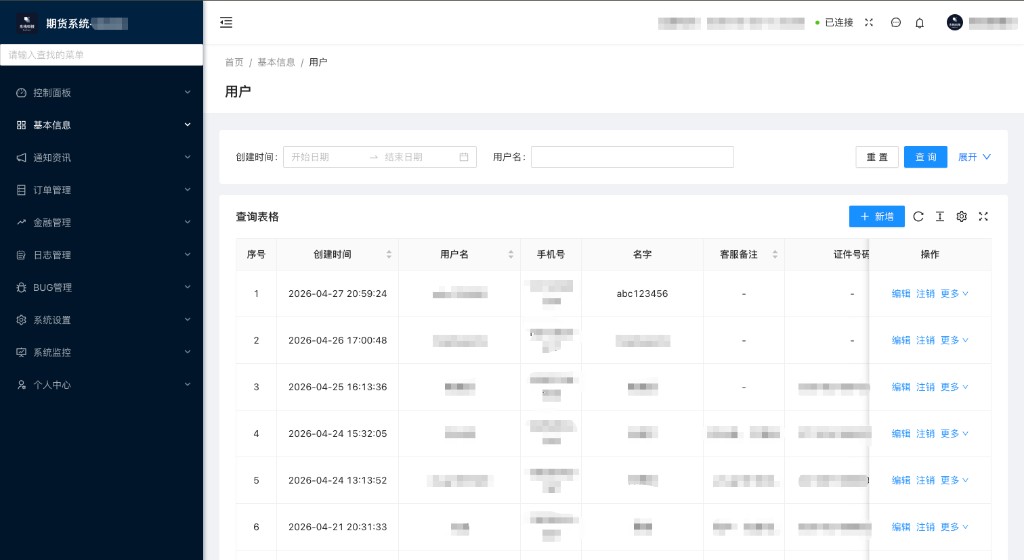Click 编辑 for row 1
This screenshot has height=560, width=1024.
901,294
